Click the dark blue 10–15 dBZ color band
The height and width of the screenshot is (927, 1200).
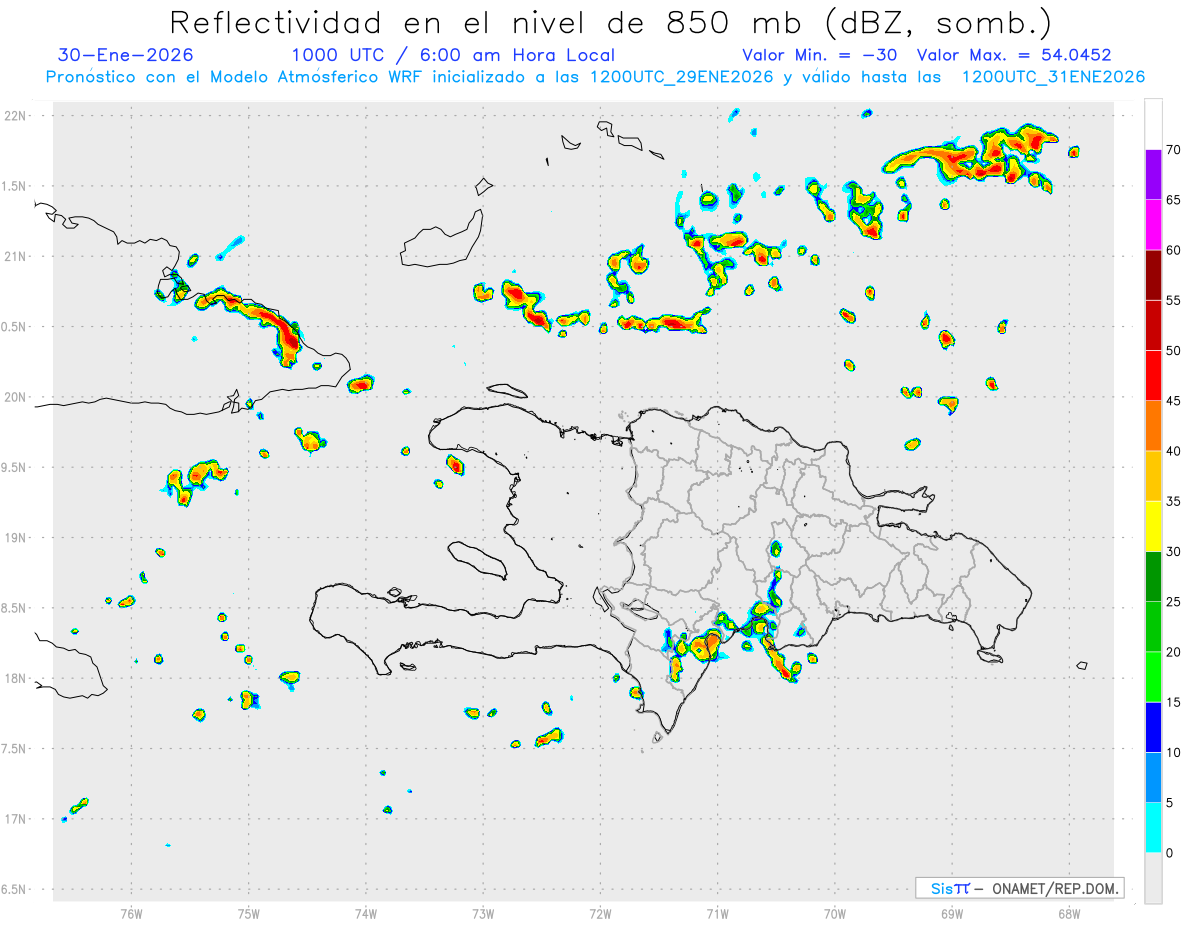point(1153,727)
